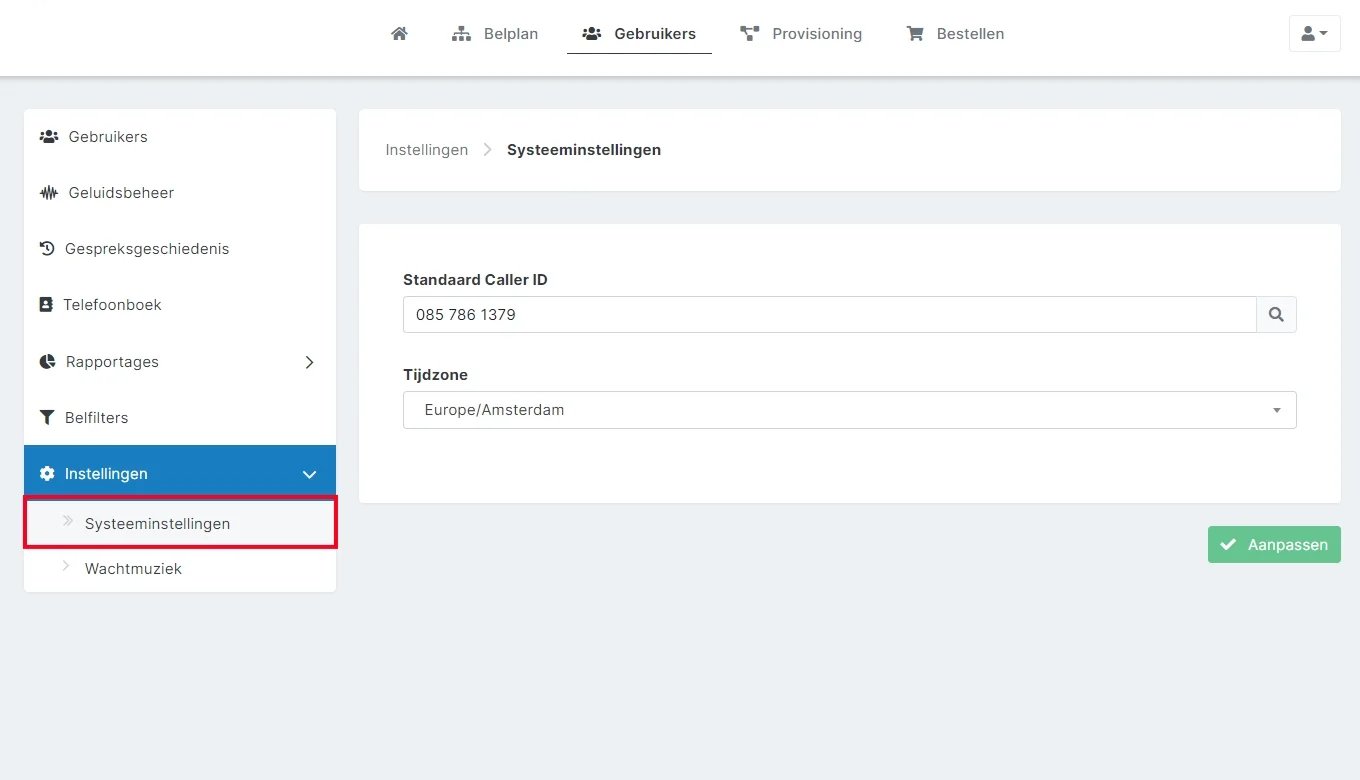Expand the Rapportages submenu chevron
The width and height of the screenshot is (1360, 780).
pos(309,362)
